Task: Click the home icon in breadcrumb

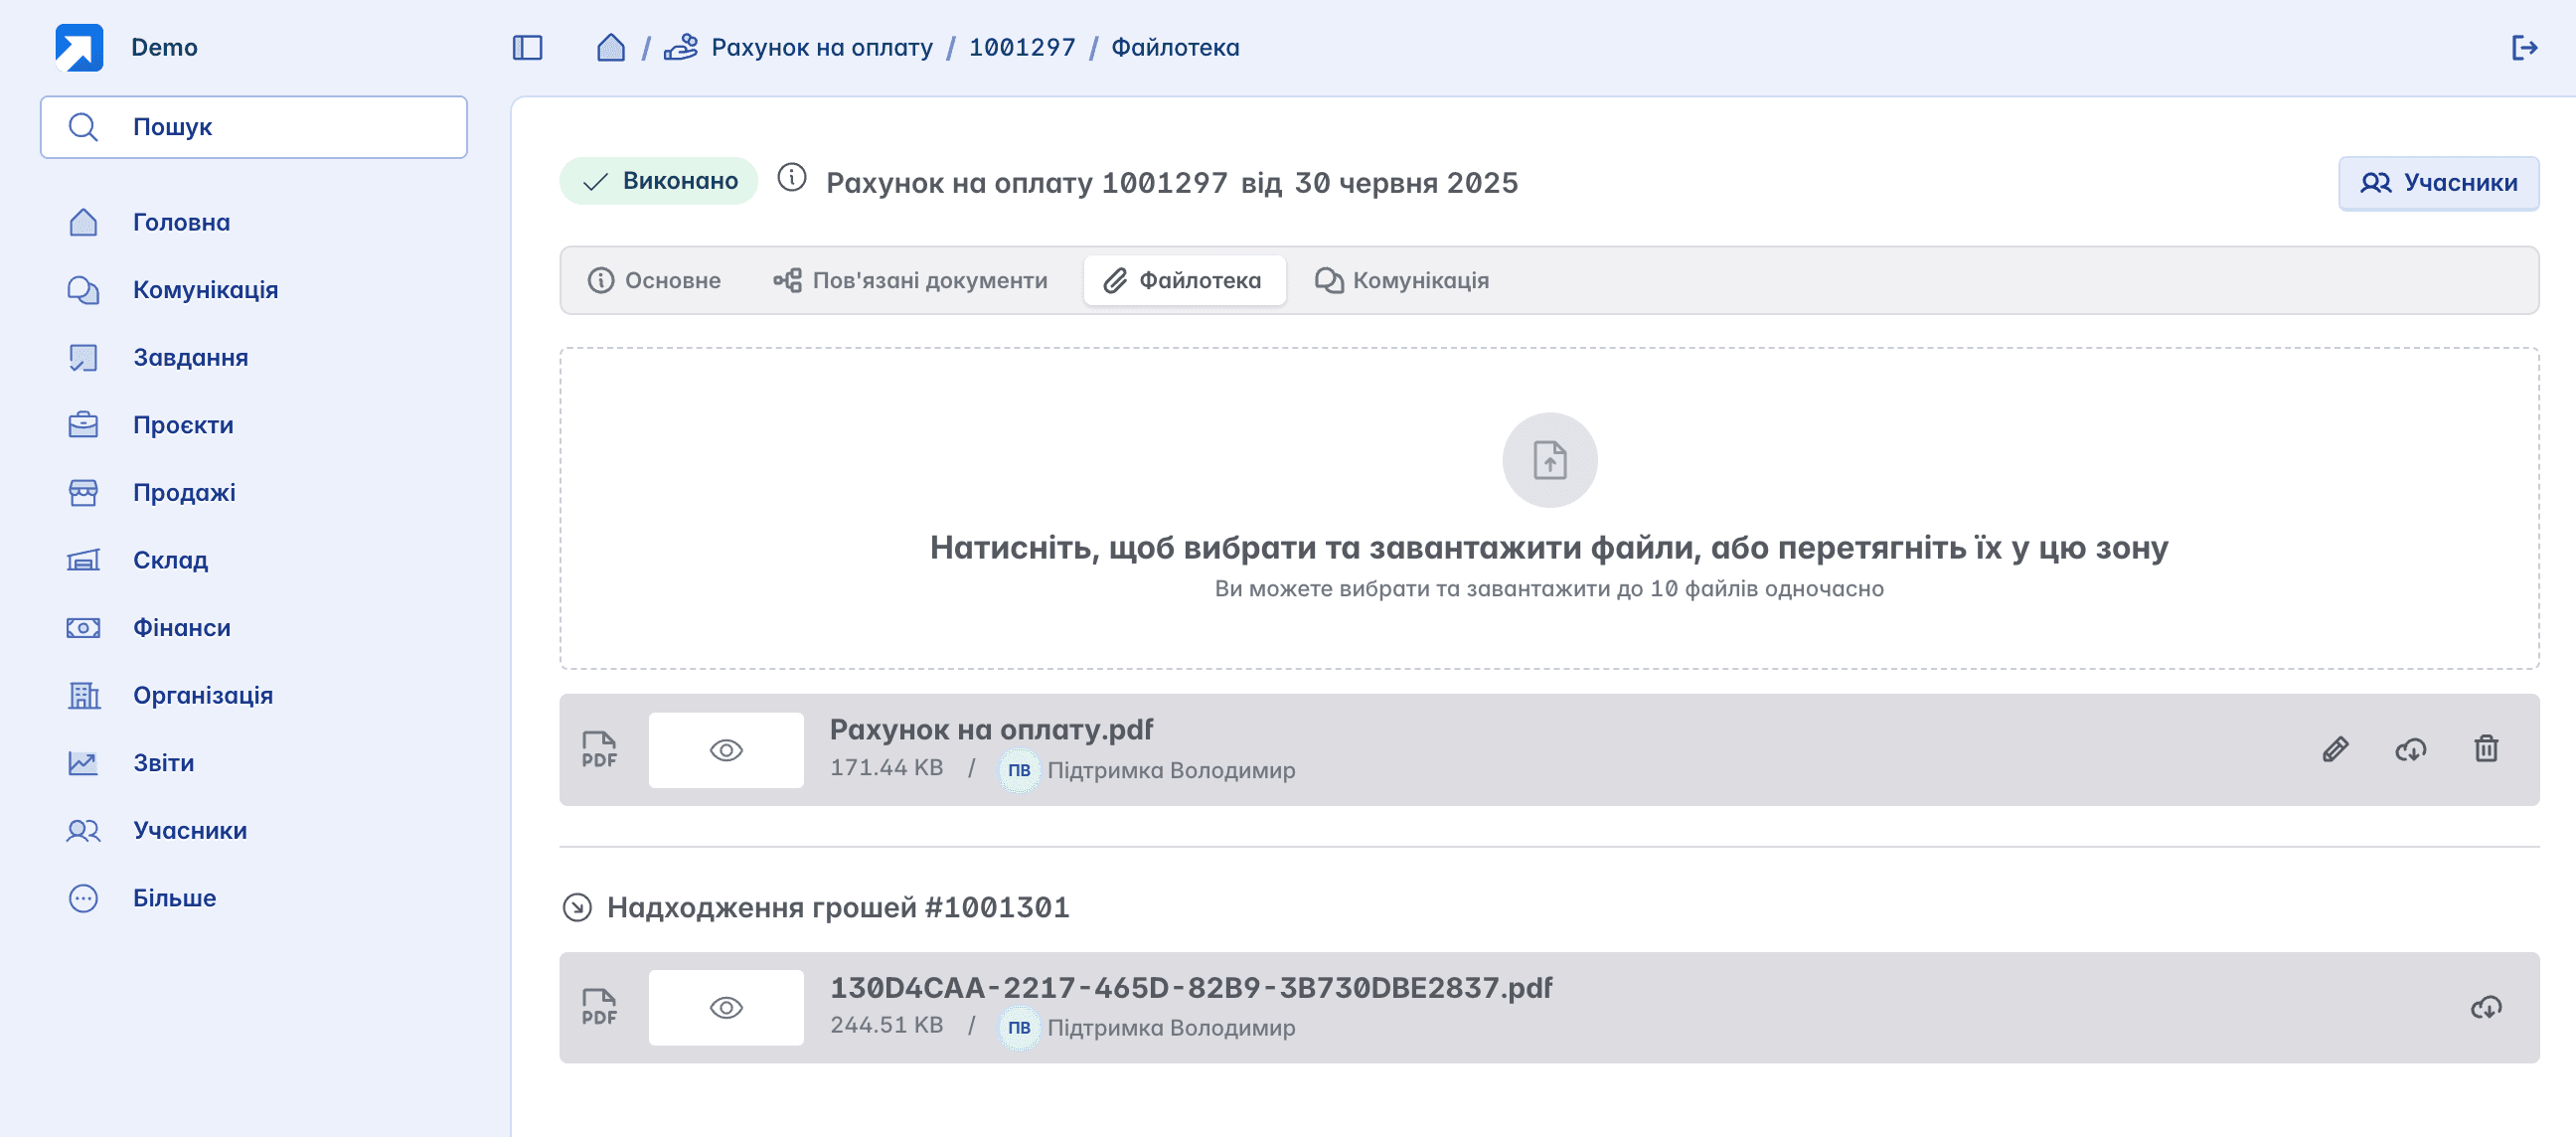Action: tap(610, 47)
